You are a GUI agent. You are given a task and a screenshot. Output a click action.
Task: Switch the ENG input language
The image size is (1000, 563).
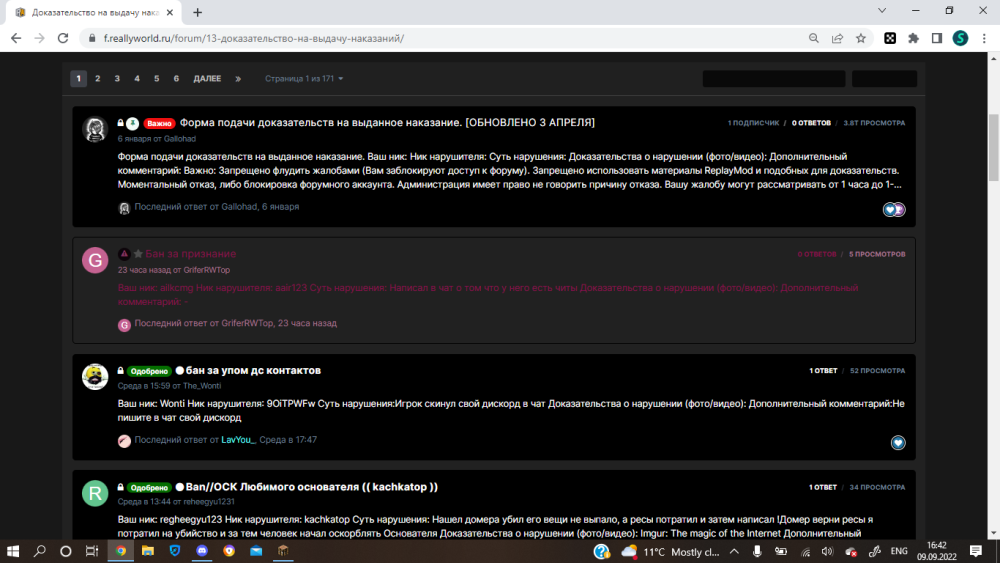point(899,552)
